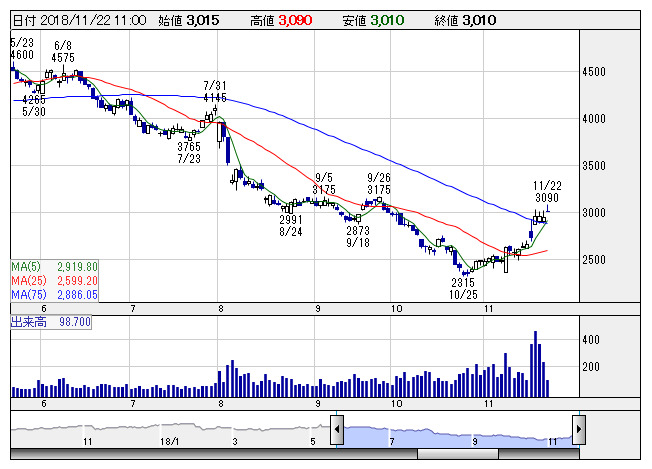This screenshot has width=652, height=469.
Task: Select the MA(25) legend entry
Action: pyautogui.click(x=54, y=281)
